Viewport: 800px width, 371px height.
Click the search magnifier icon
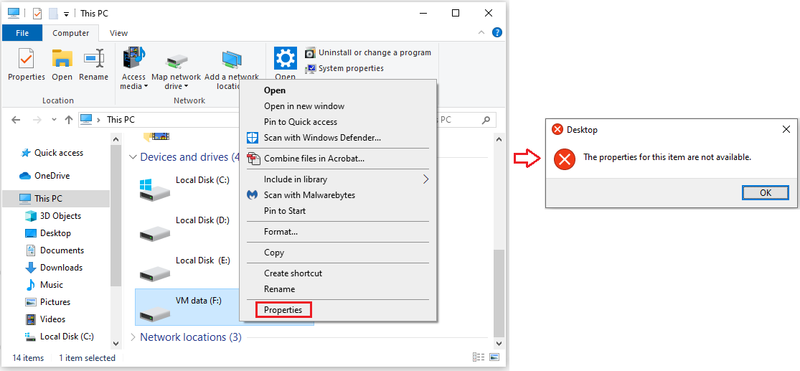(485, 120)
